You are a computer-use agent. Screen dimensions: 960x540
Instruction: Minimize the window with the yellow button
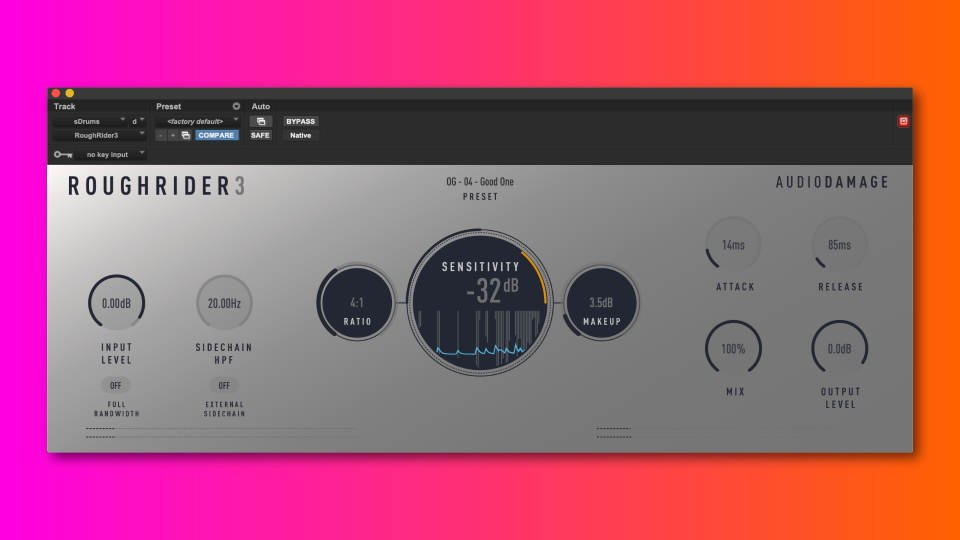(x=70, y=93)
